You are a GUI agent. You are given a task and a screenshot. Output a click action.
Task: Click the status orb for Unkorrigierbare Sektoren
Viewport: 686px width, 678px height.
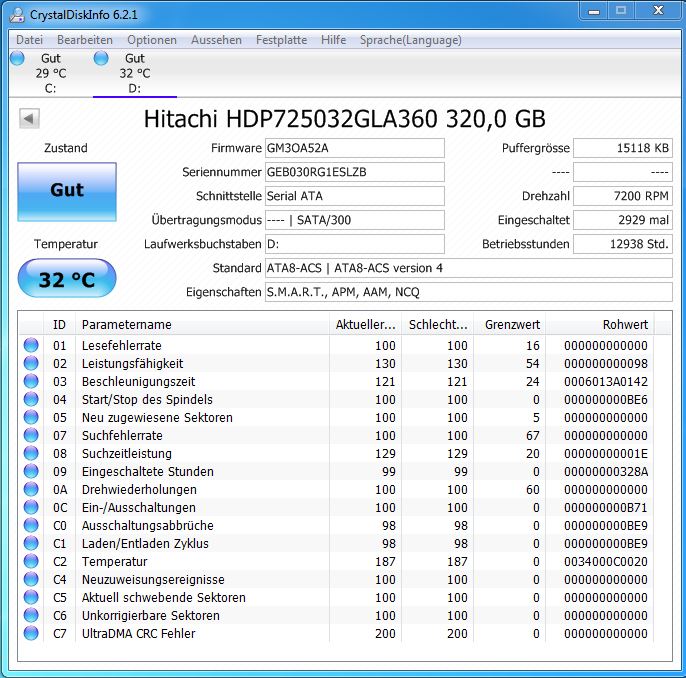click(x=31, y=615)
